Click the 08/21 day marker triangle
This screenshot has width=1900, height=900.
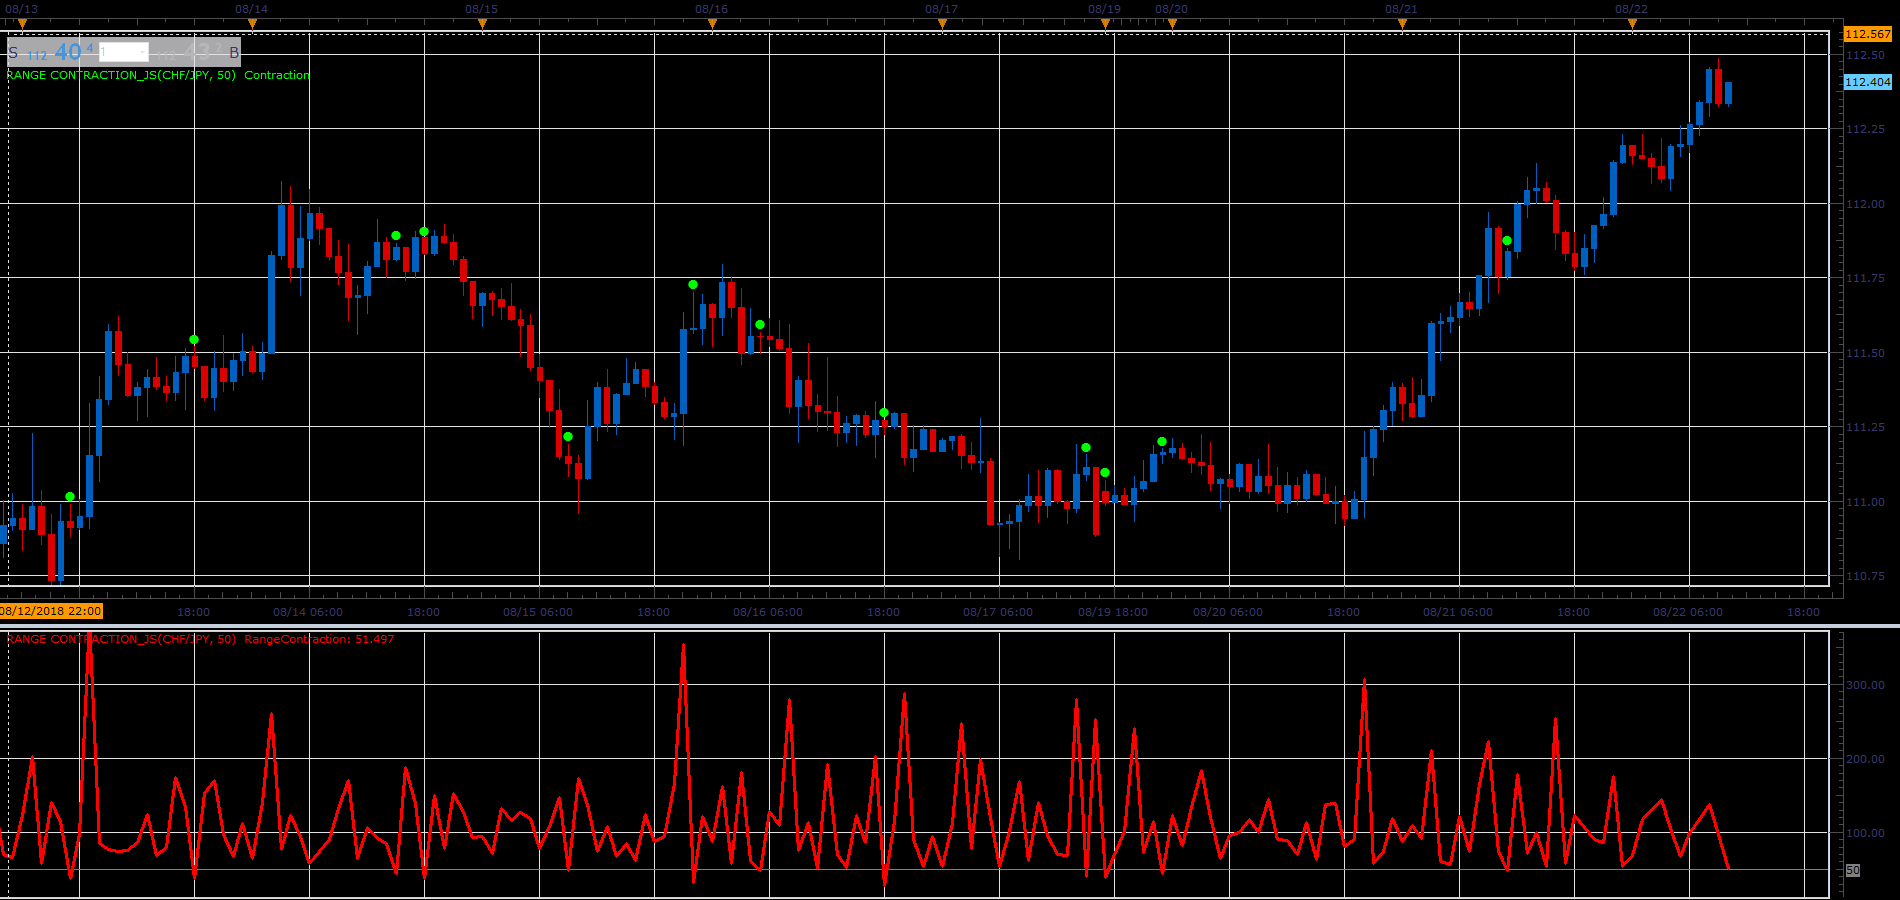(1402, 24)
